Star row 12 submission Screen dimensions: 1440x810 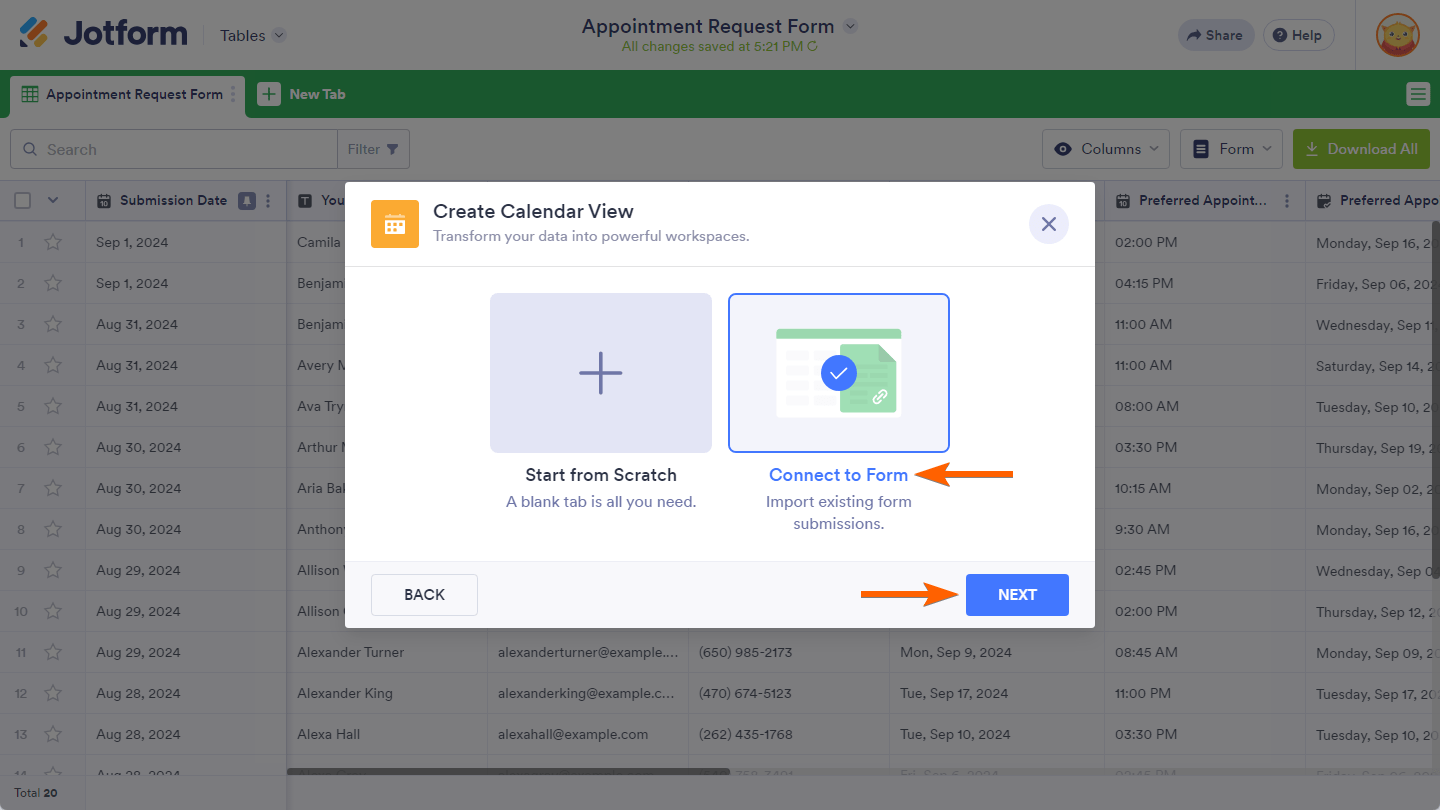(53, 693)
